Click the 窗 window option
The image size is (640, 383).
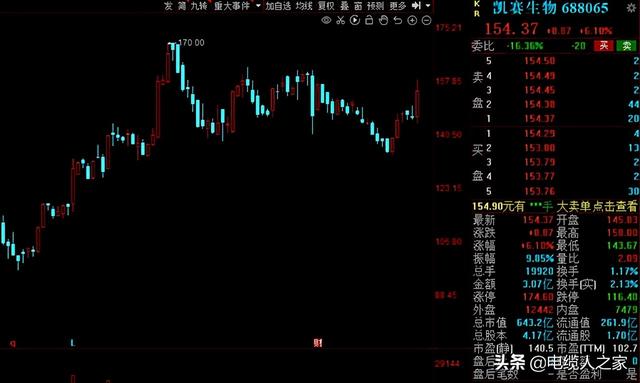(x=358, y=6)
